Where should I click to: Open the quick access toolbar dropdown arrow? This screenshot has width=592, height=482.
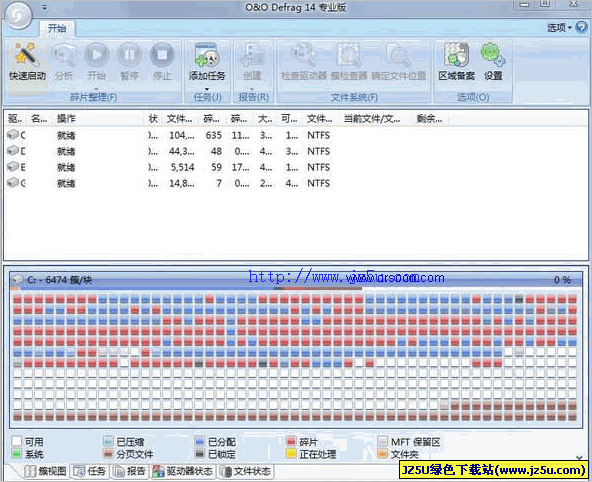[45, 8]
